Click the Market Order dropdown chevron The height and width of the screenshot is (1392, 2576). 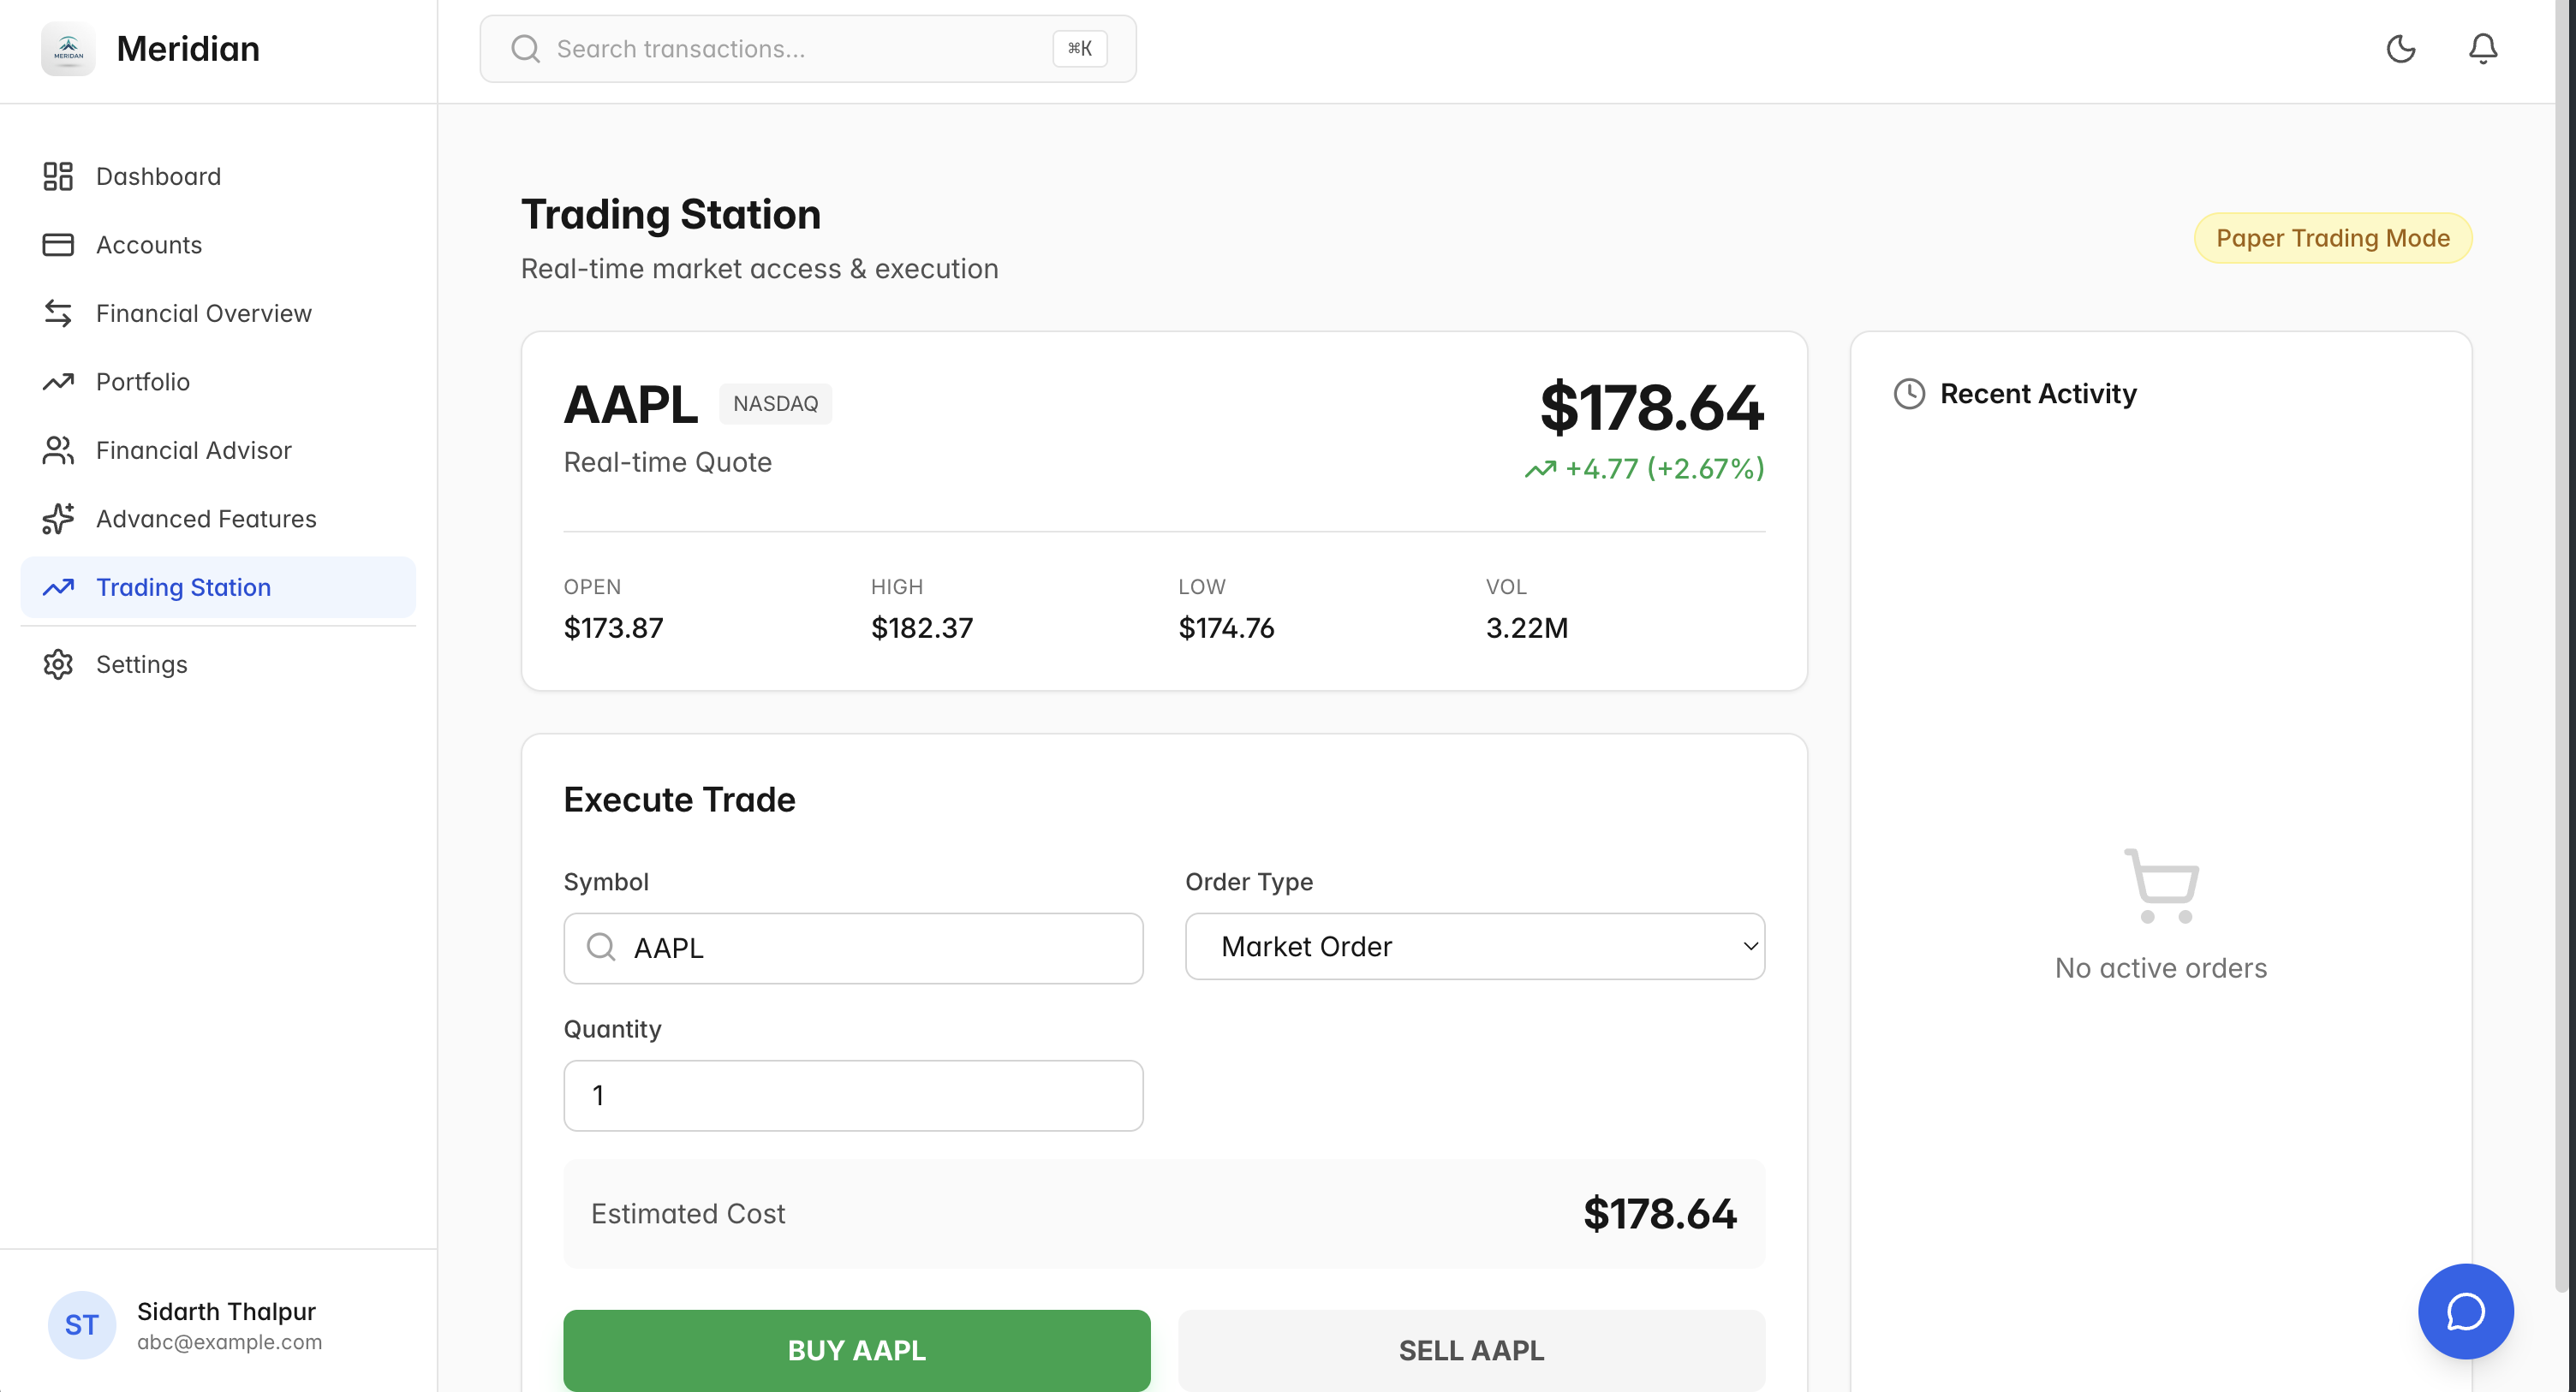point(1750,946)
